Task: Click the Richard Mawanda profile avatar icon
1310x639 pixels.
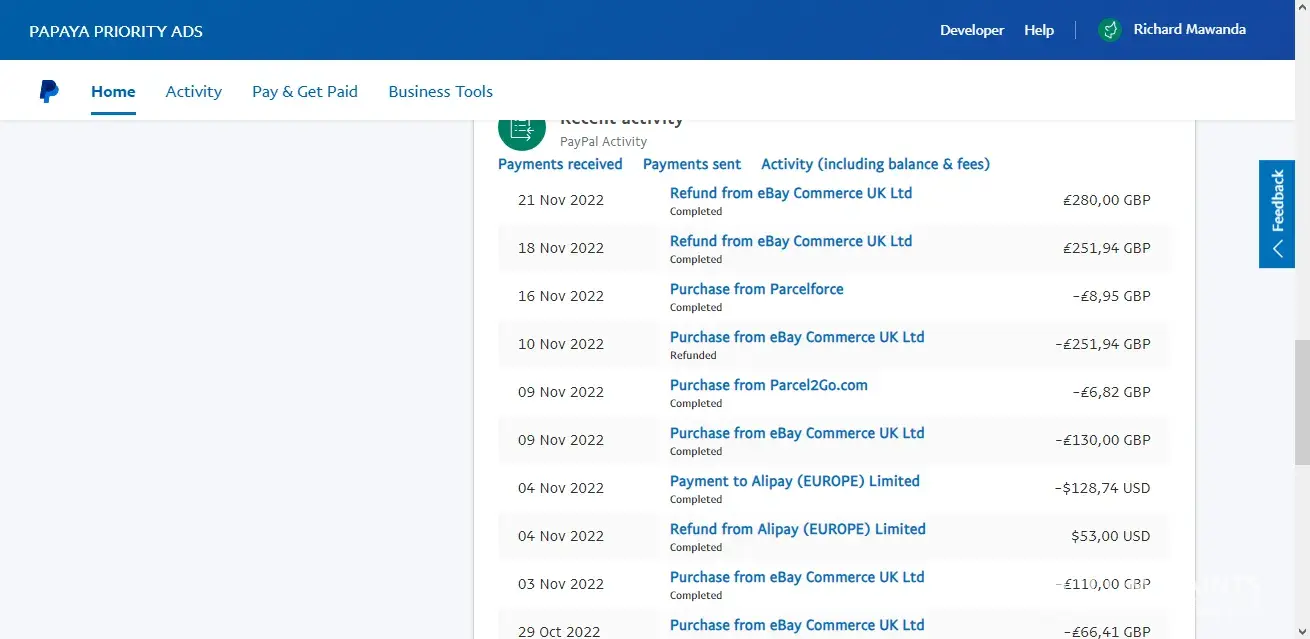Action: click(x=1109, y=30)
